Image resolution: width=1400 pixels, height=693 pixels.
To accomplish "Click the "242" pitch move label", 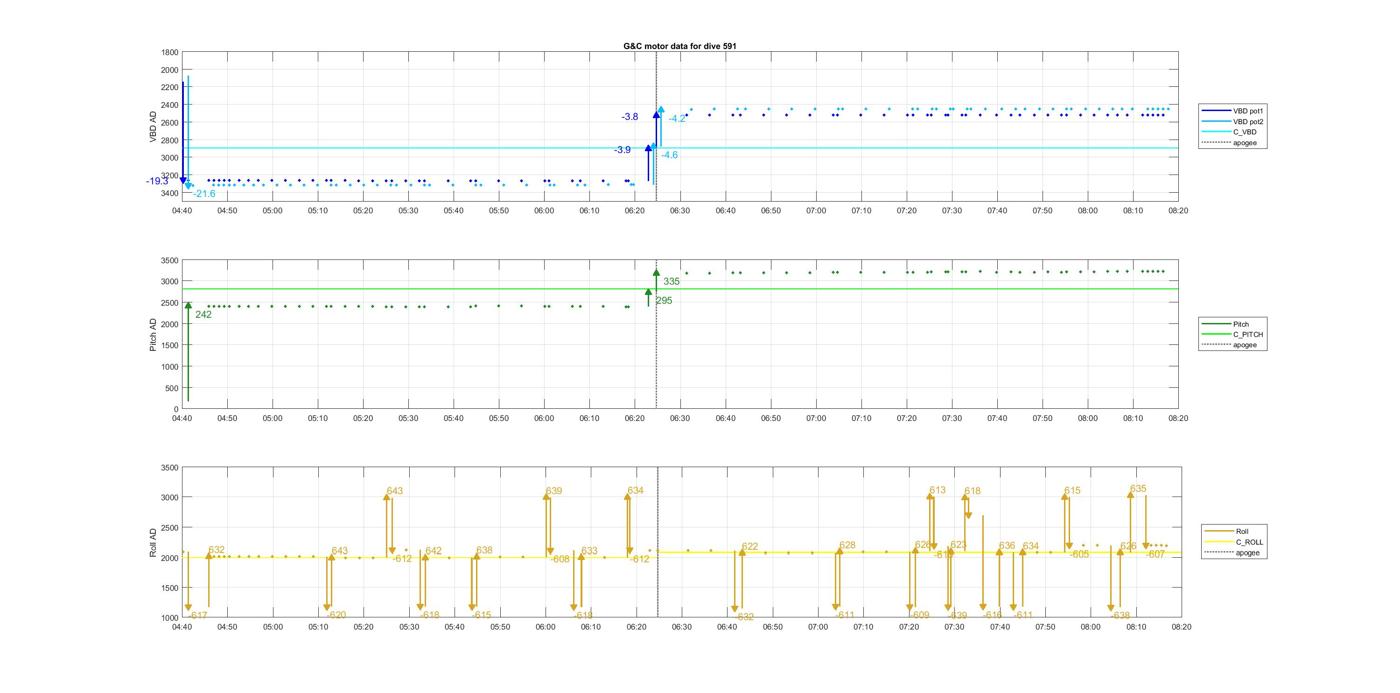I will click(x=203, y=315).
